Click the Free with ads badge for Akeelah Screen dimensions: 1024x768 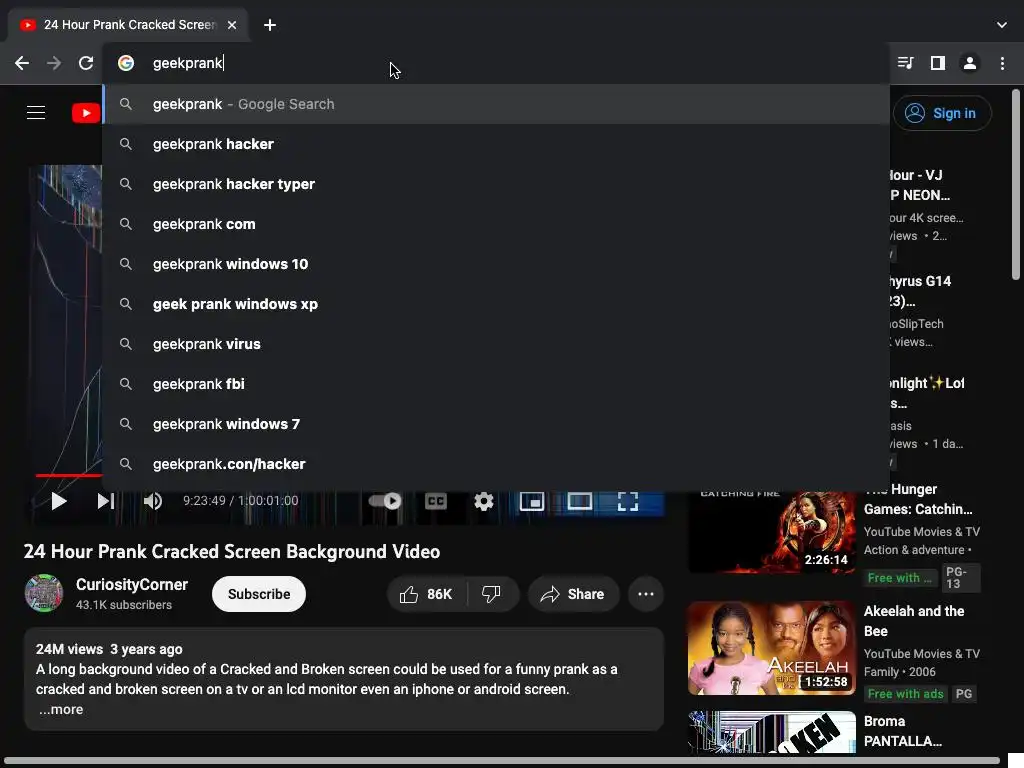click(x=905, y=694)
